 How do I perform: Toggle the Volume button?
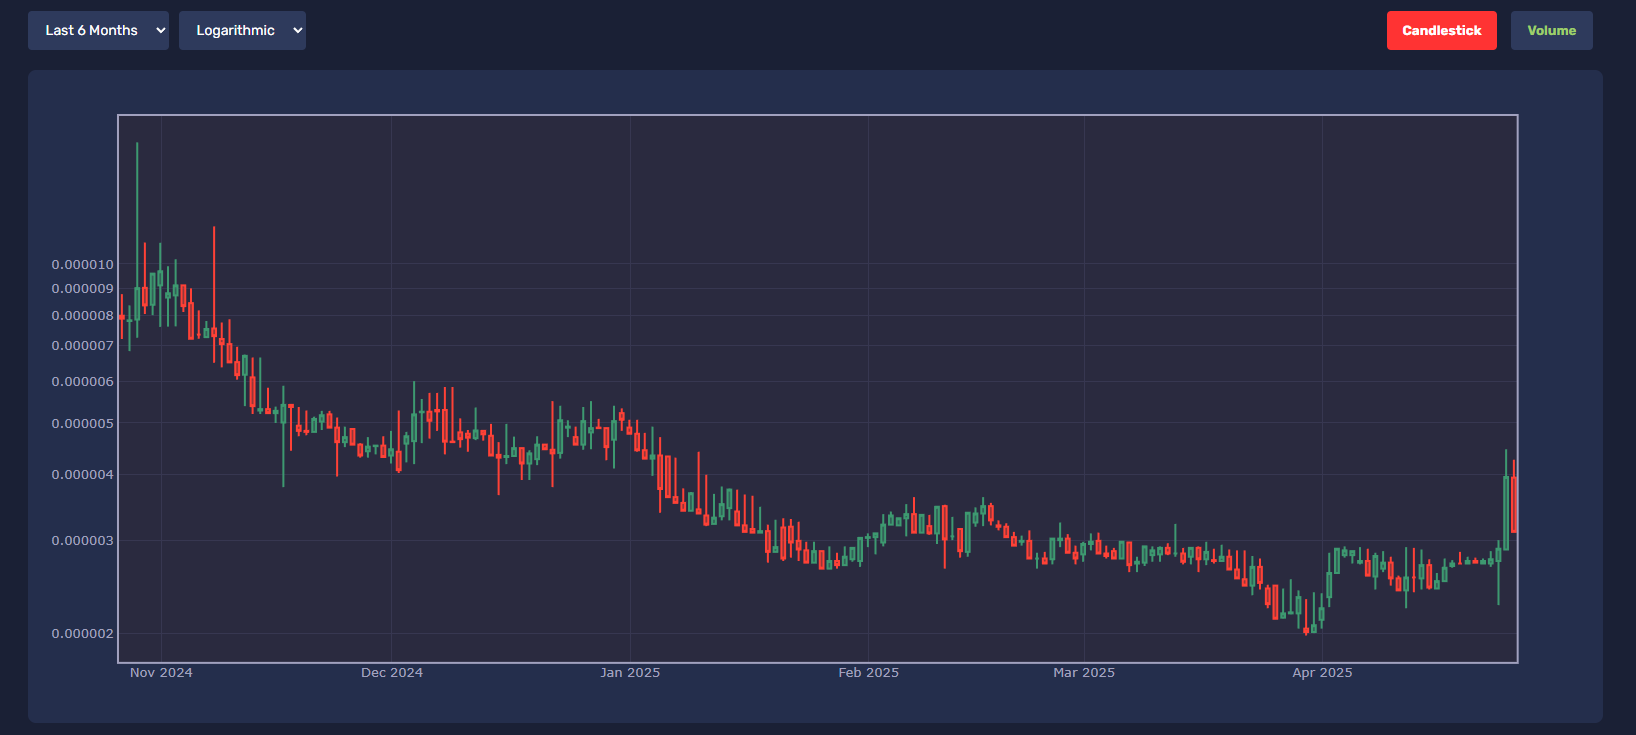coord(1551,30)
